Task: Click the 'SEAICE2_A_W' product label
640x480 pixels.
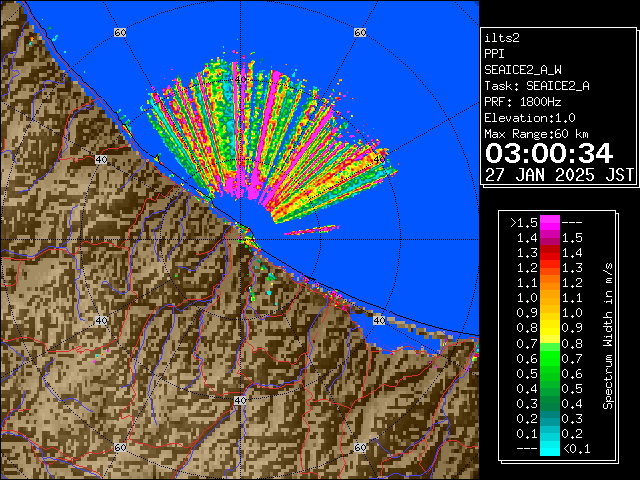Action: tap(523, 70)
